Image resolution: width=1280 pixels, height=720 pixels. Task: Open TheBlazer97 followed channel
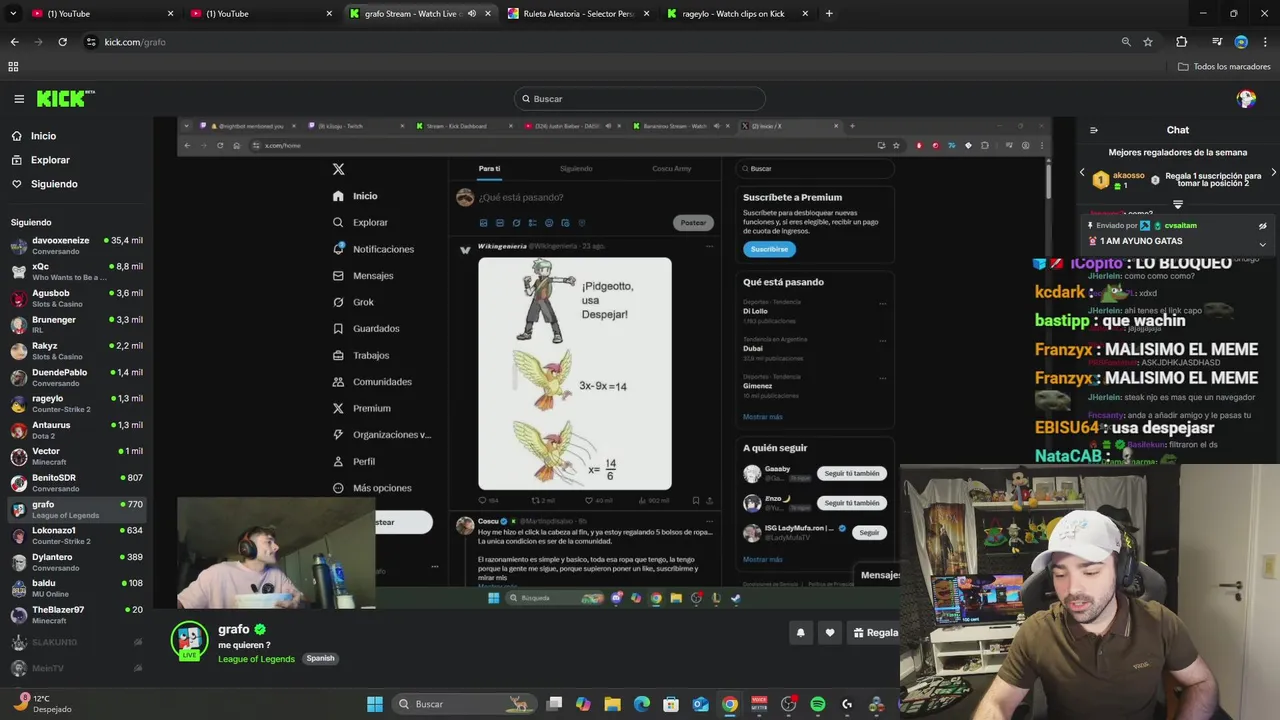(77, 615)
